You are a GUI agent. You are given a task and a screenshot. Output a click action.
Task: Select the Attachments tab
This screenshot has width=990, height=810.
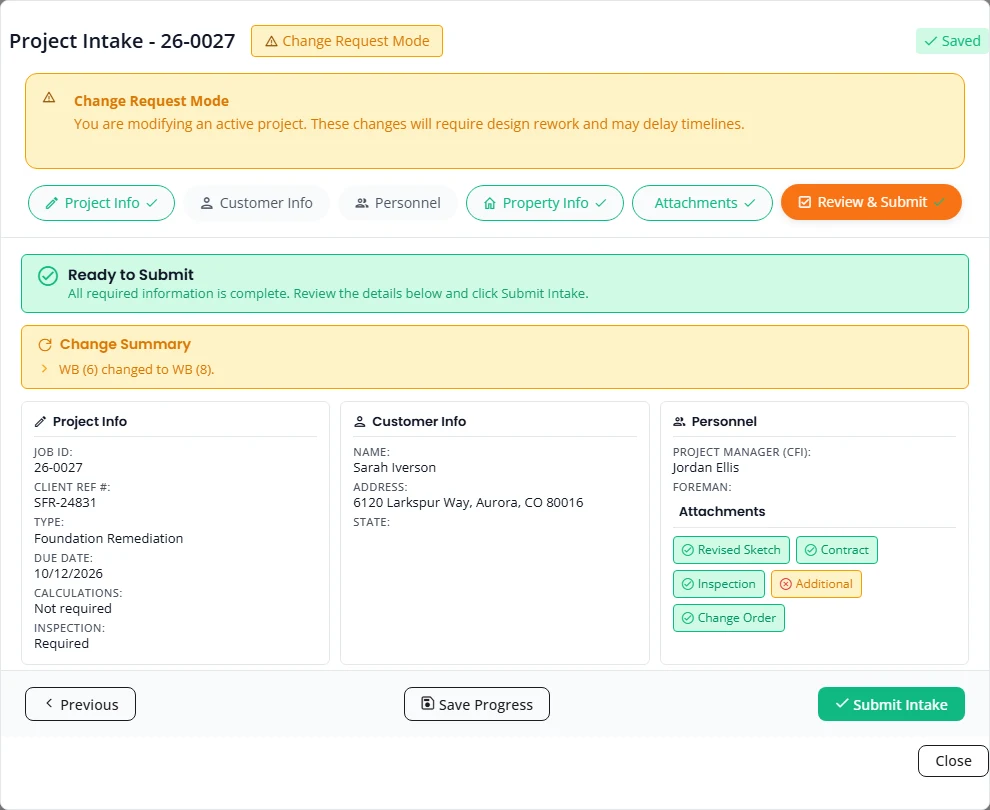tap(702, 203)
